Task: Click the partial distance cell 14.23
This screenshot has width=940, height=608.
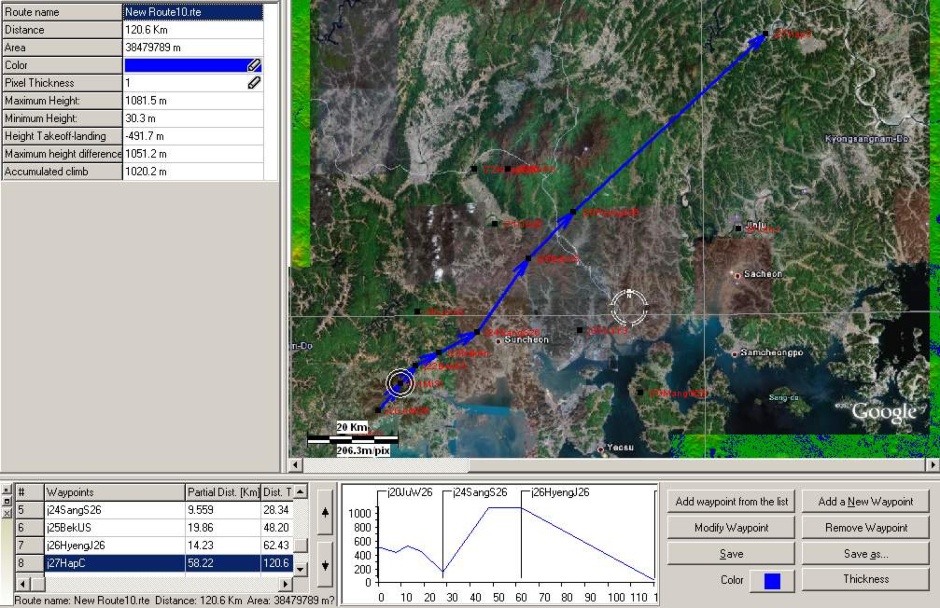Action: pyautogui.click(x=223, y=545)
